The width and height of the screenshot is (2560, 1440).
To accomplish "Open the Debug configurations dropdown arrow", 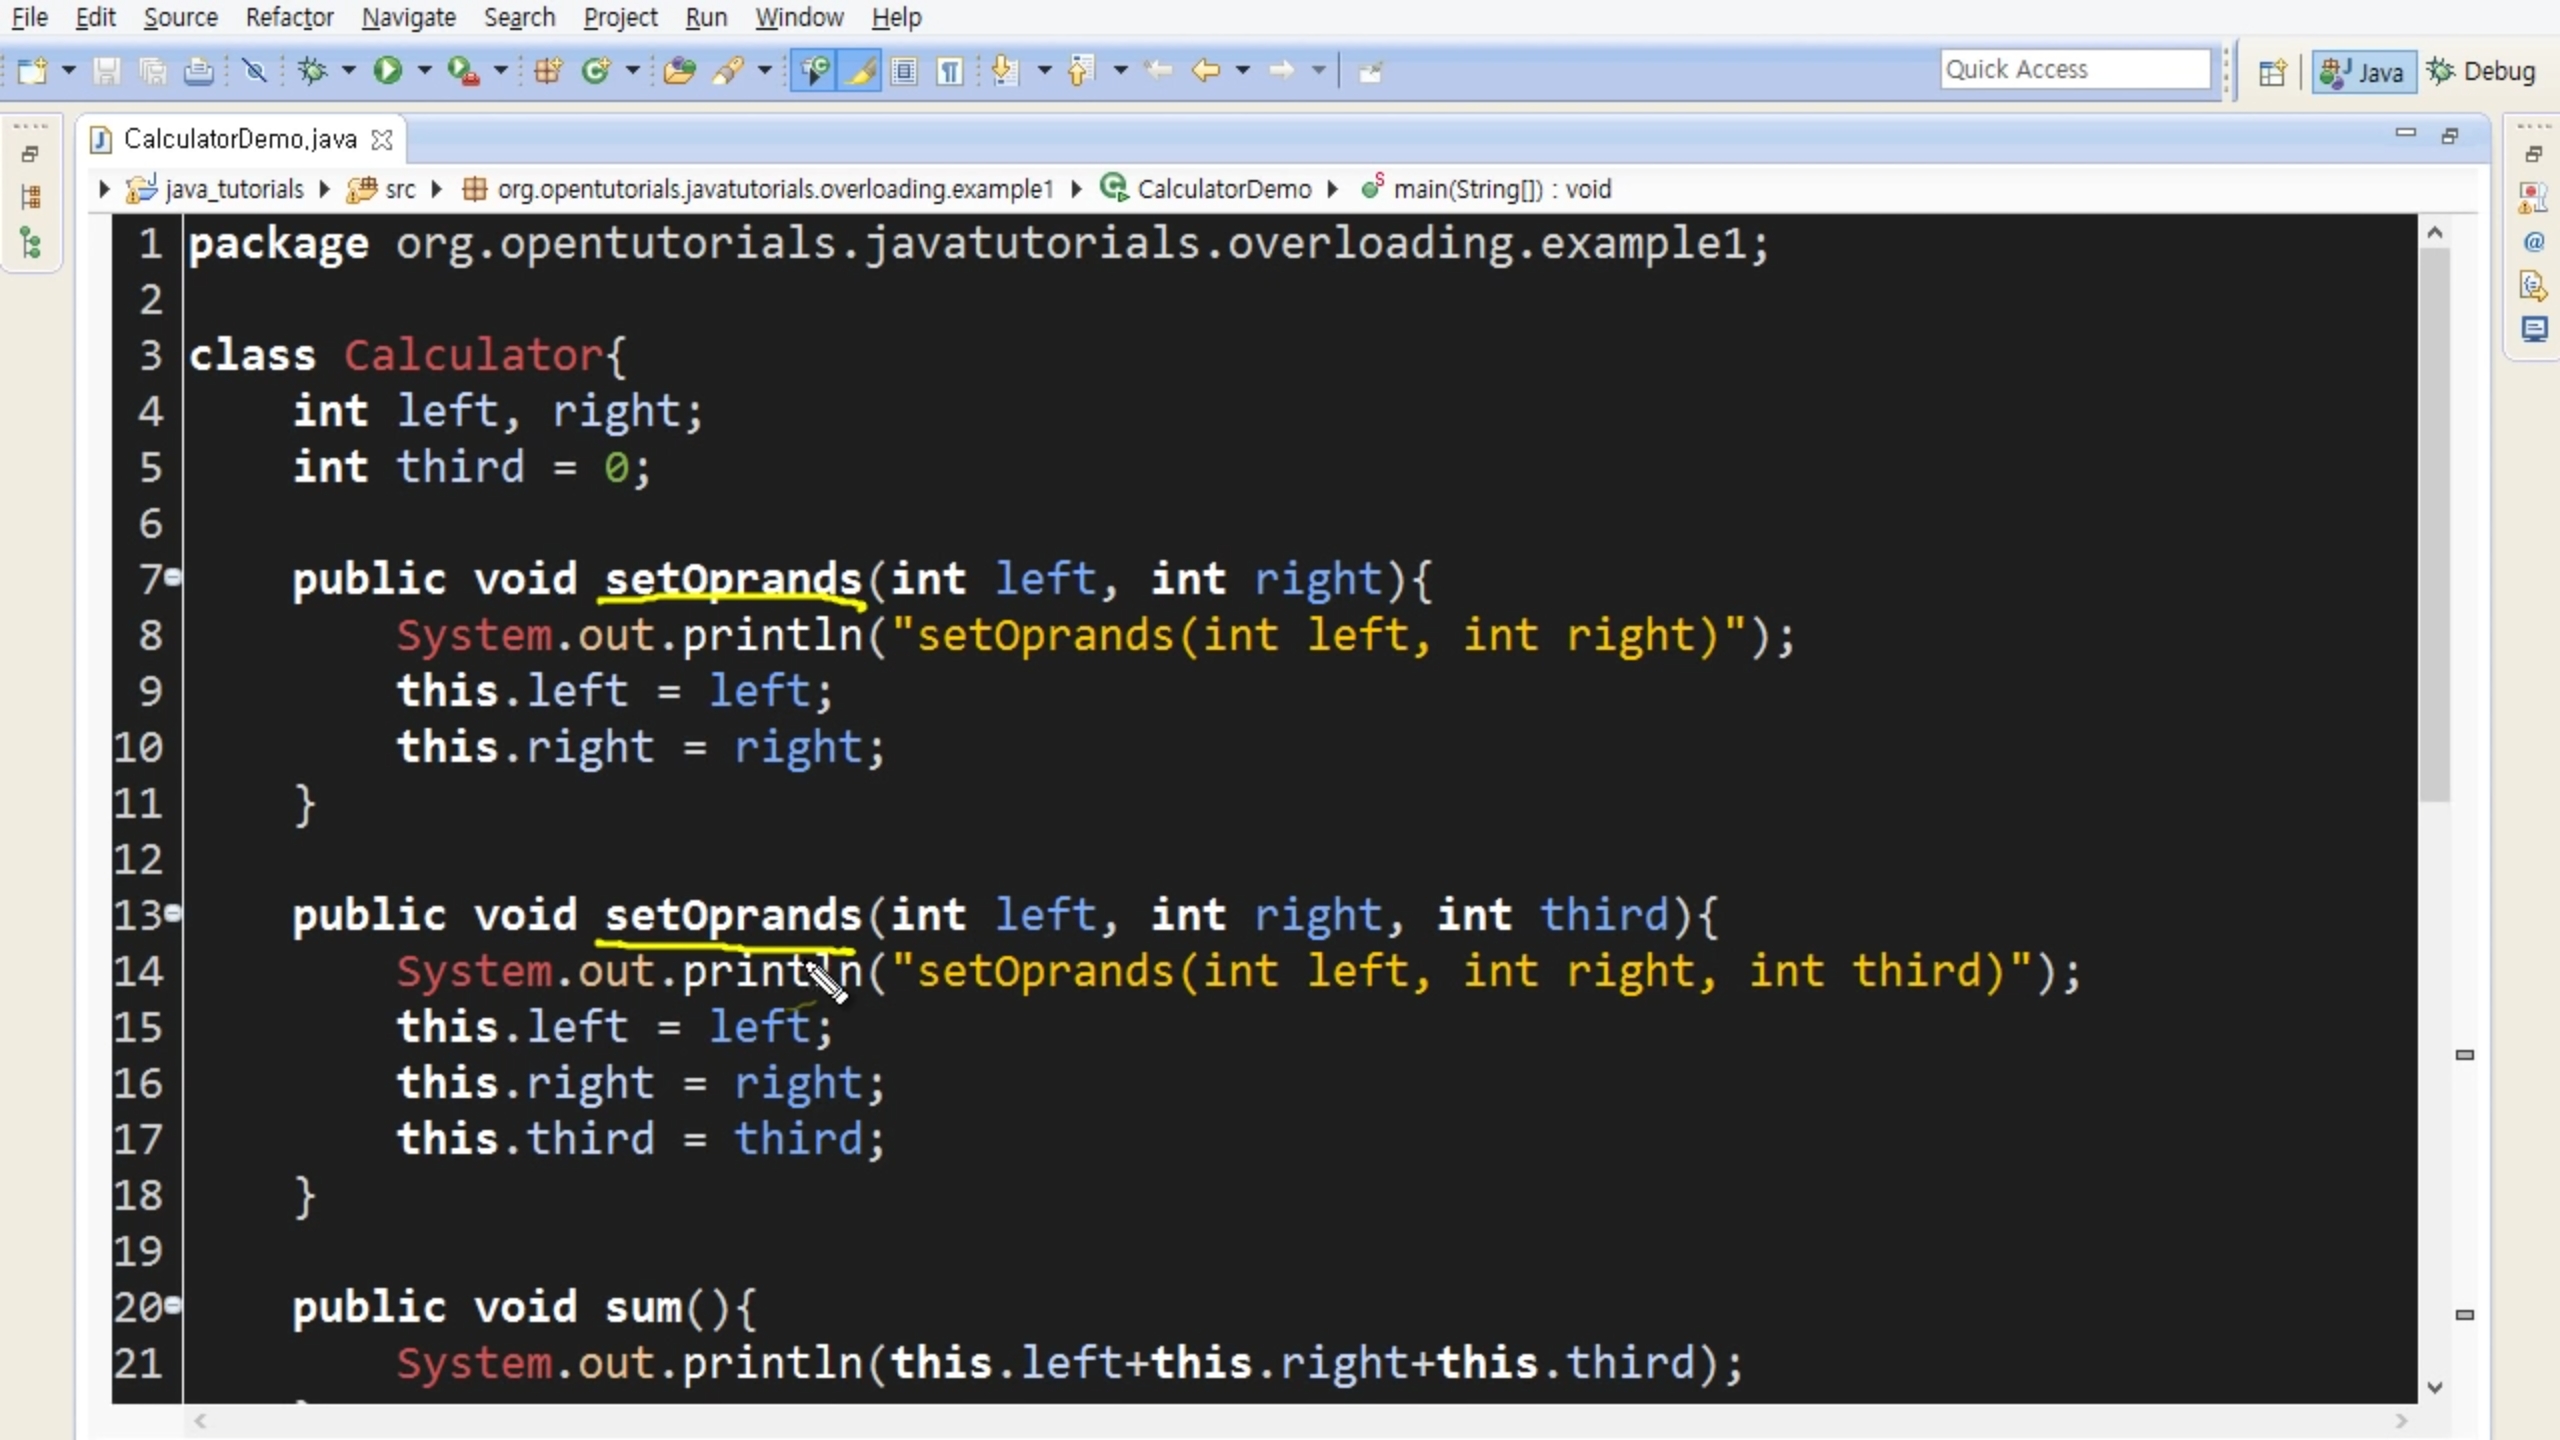I will (x=348, y=70).
